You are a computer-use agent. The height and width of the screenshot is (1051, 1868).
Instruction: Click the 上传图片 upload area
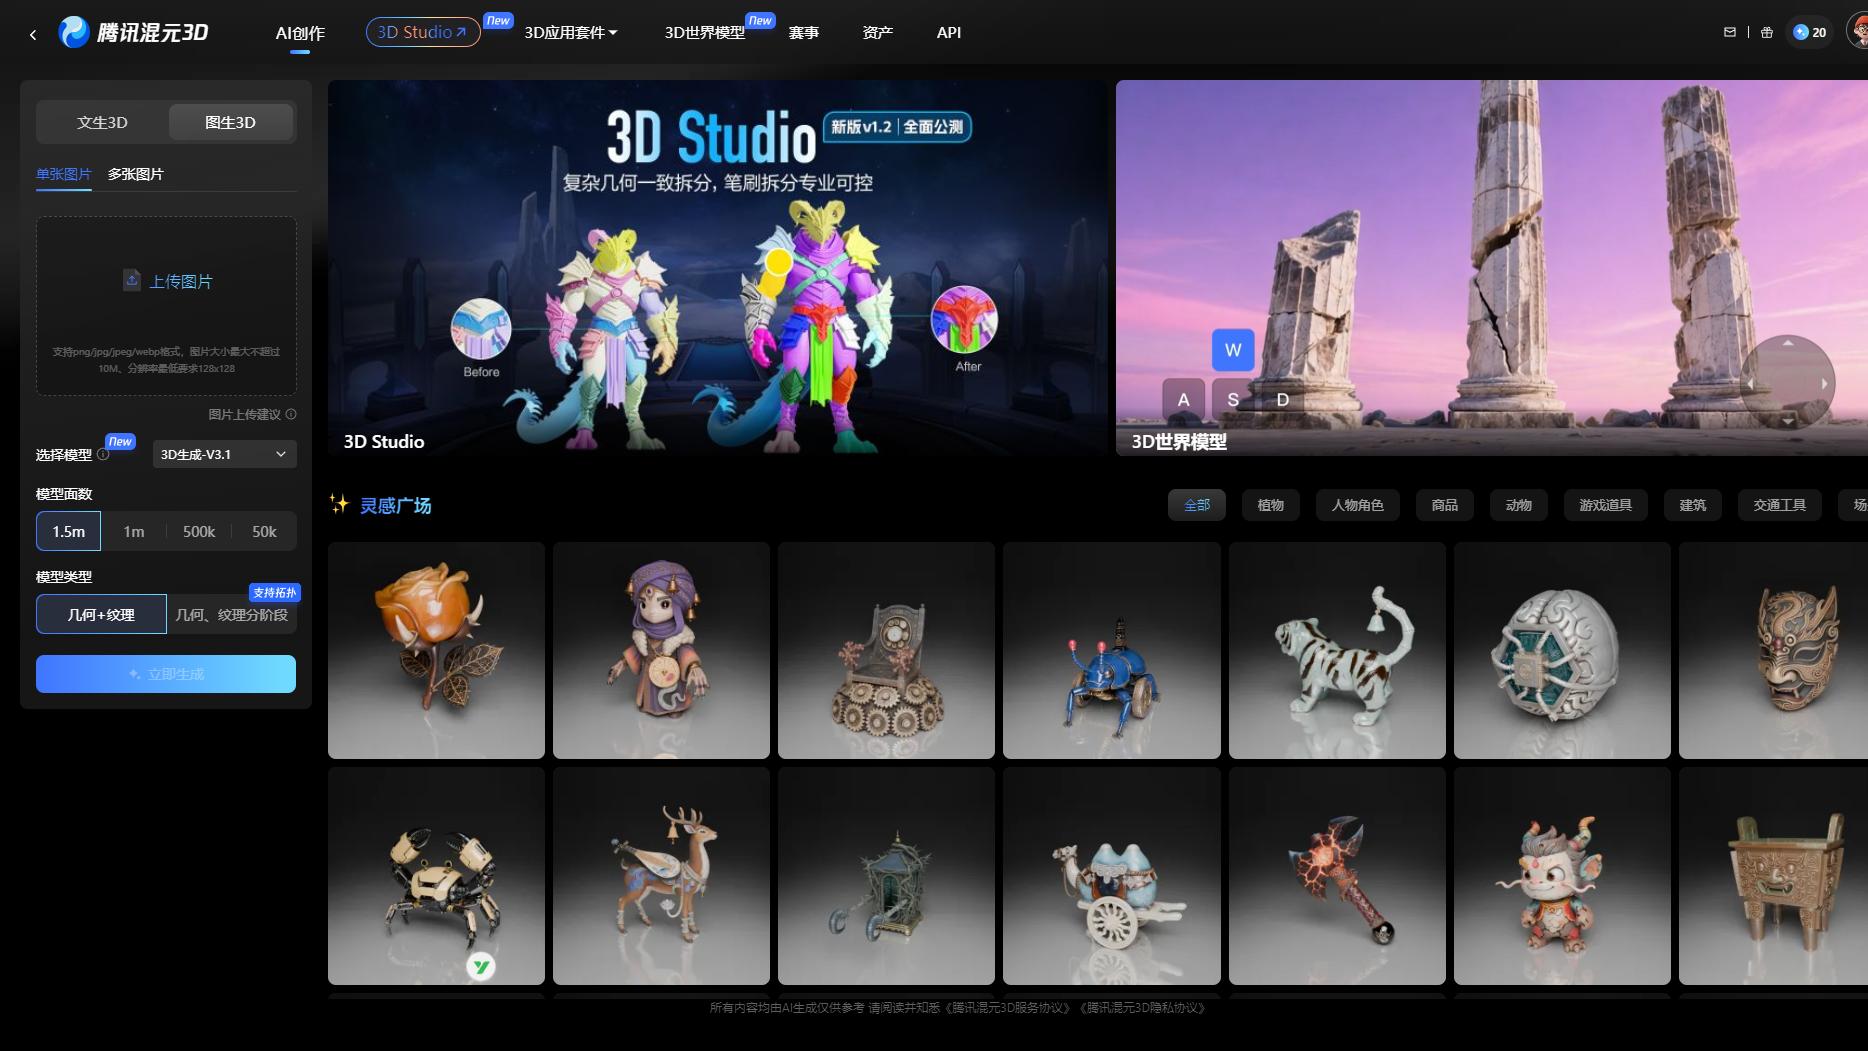(166, 306)
